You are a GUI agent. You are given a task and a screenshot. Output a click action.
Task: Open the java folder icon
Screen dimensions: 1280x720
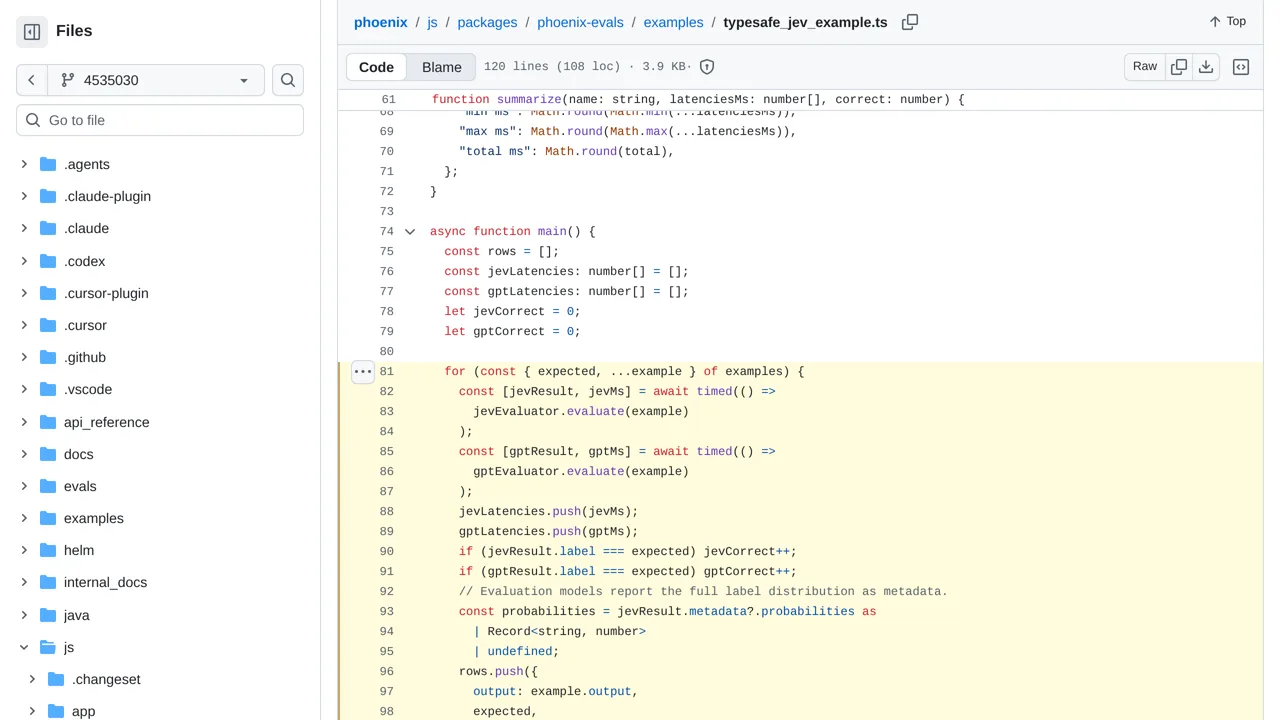tap(48, 615)
